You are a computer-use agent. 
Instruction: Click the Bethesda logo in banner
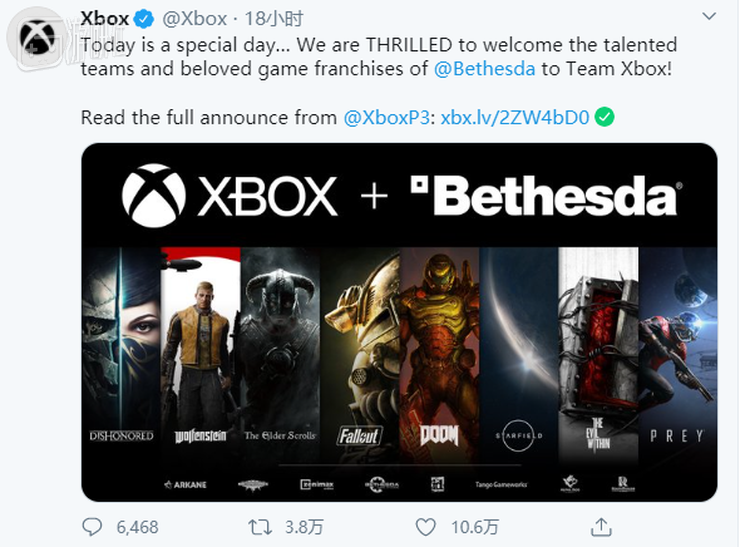543,197
